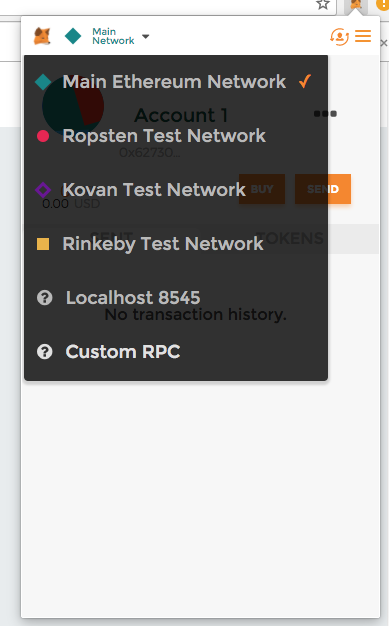This screenshot has width=389, height=626.
Task: Open the hamburger menu icon
Action: pos(363,36)
